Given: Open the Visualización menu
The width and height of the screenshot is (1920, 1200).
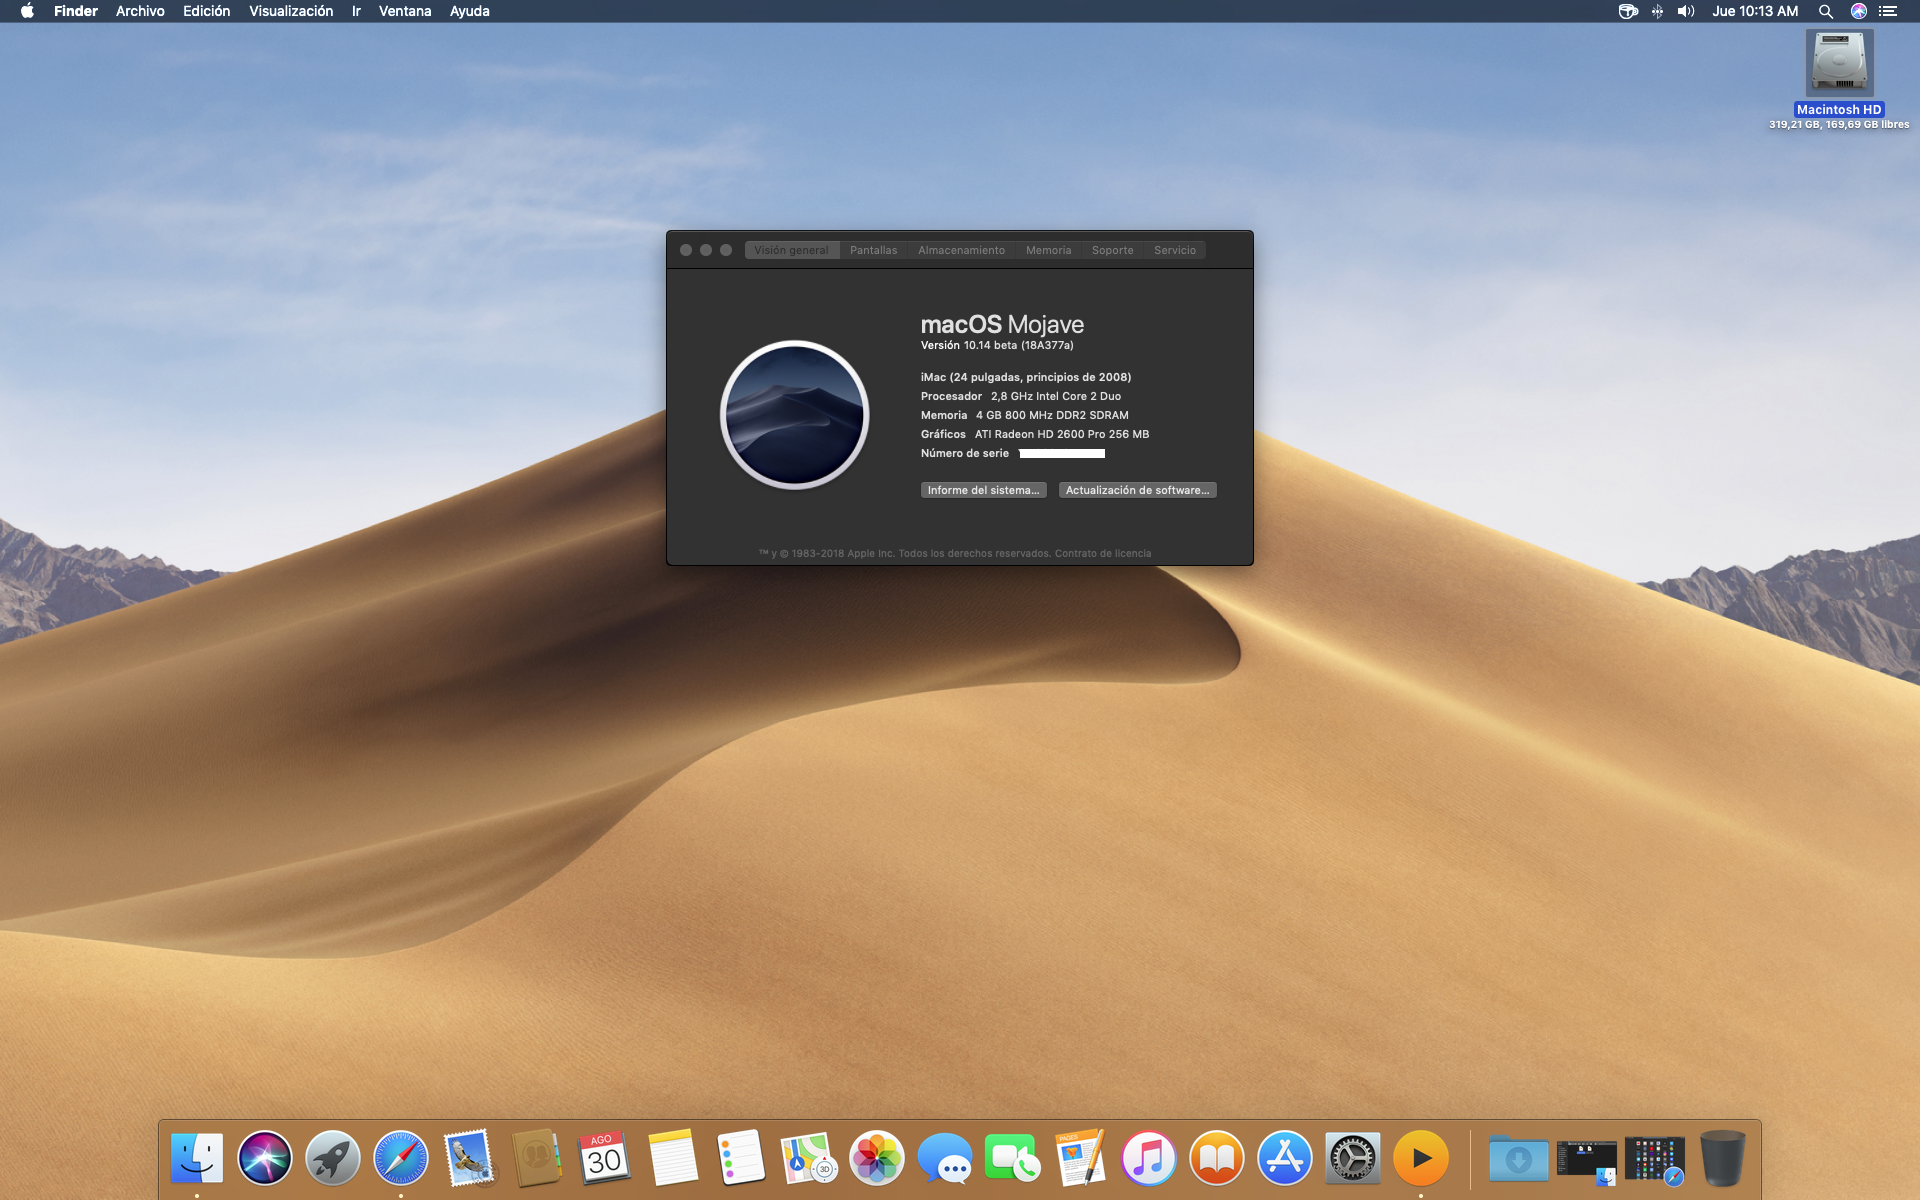Looking at the screenshot, I should tap(291, 11).
